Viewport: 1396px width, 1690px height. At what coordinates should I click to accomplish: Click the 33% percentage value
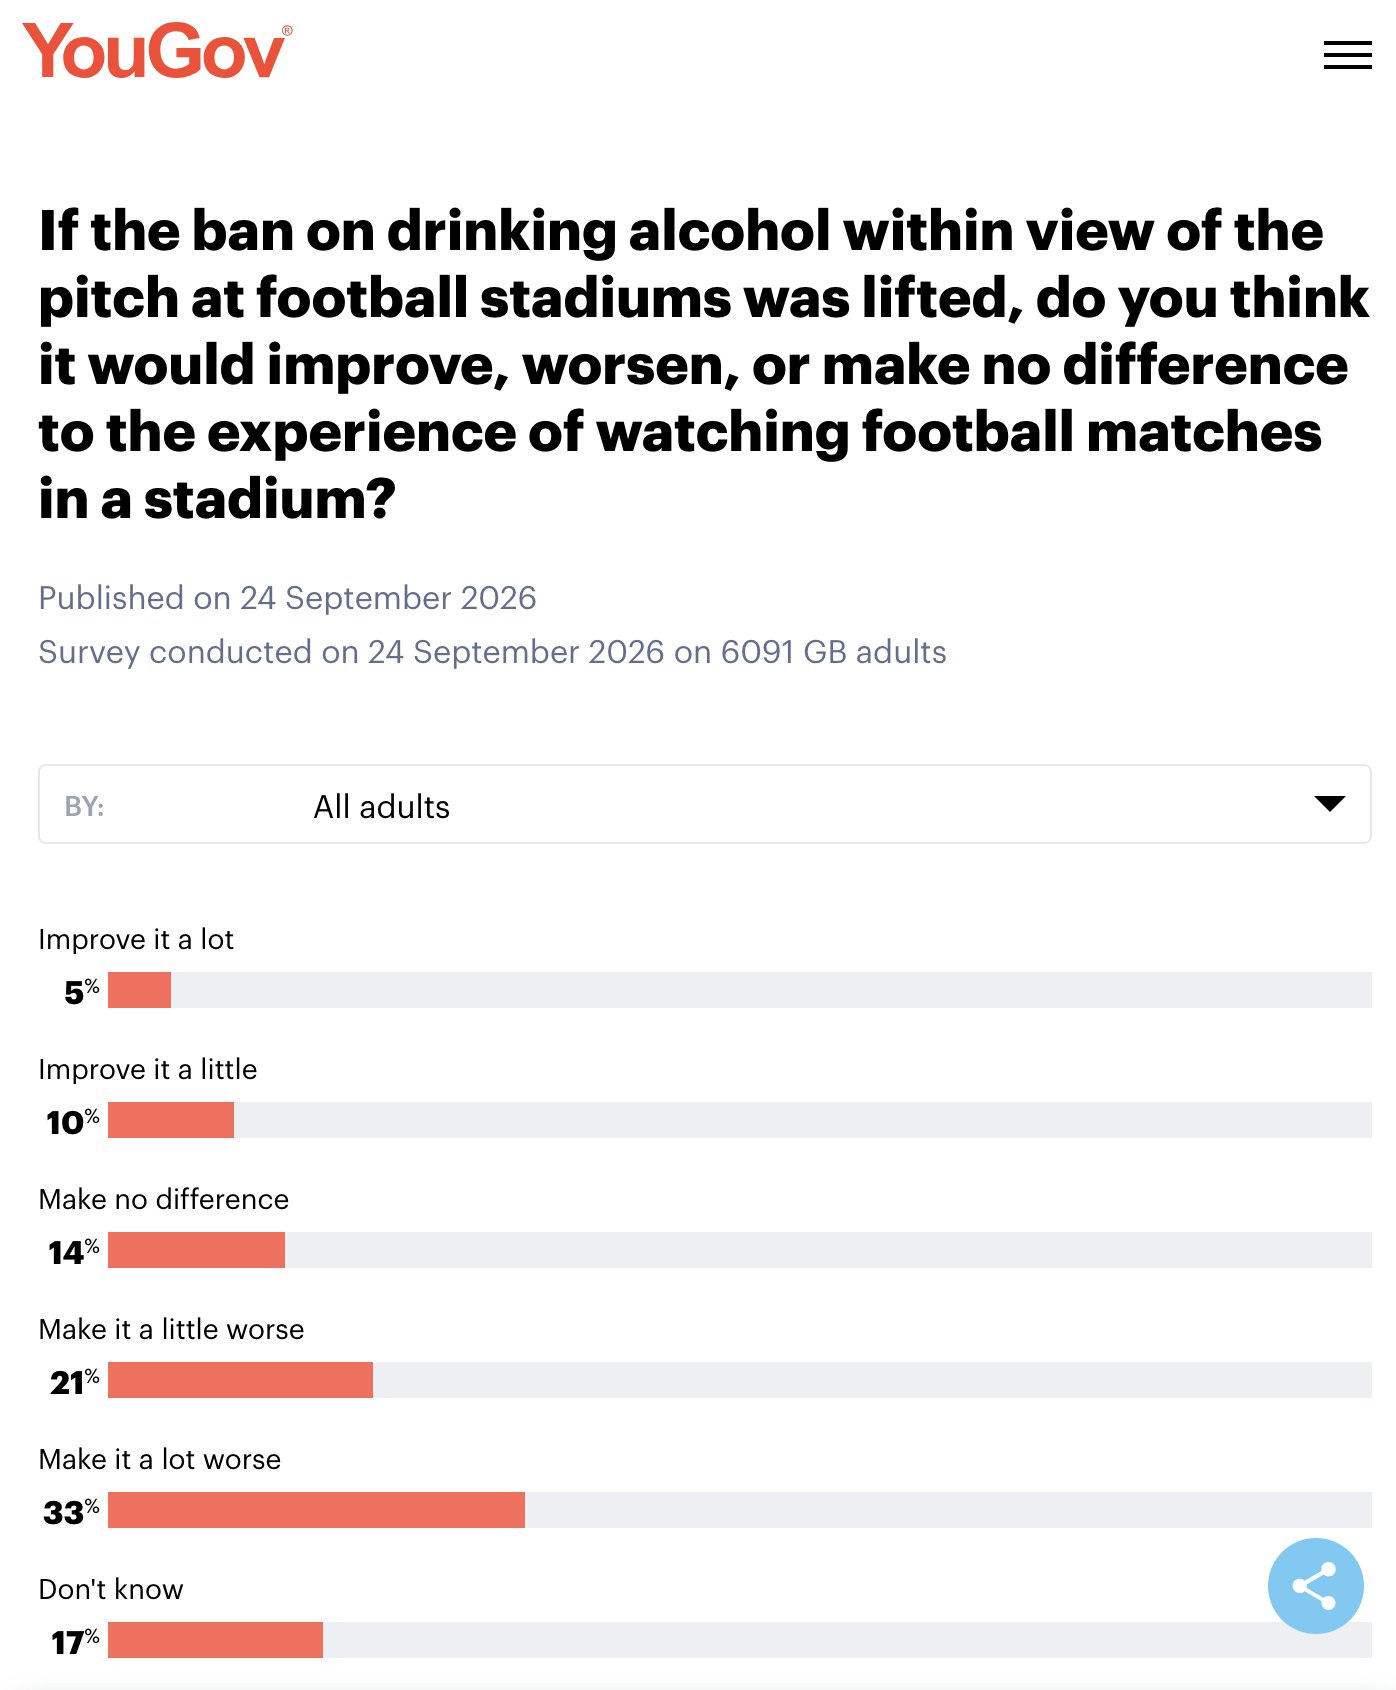tap(71, 1511)
